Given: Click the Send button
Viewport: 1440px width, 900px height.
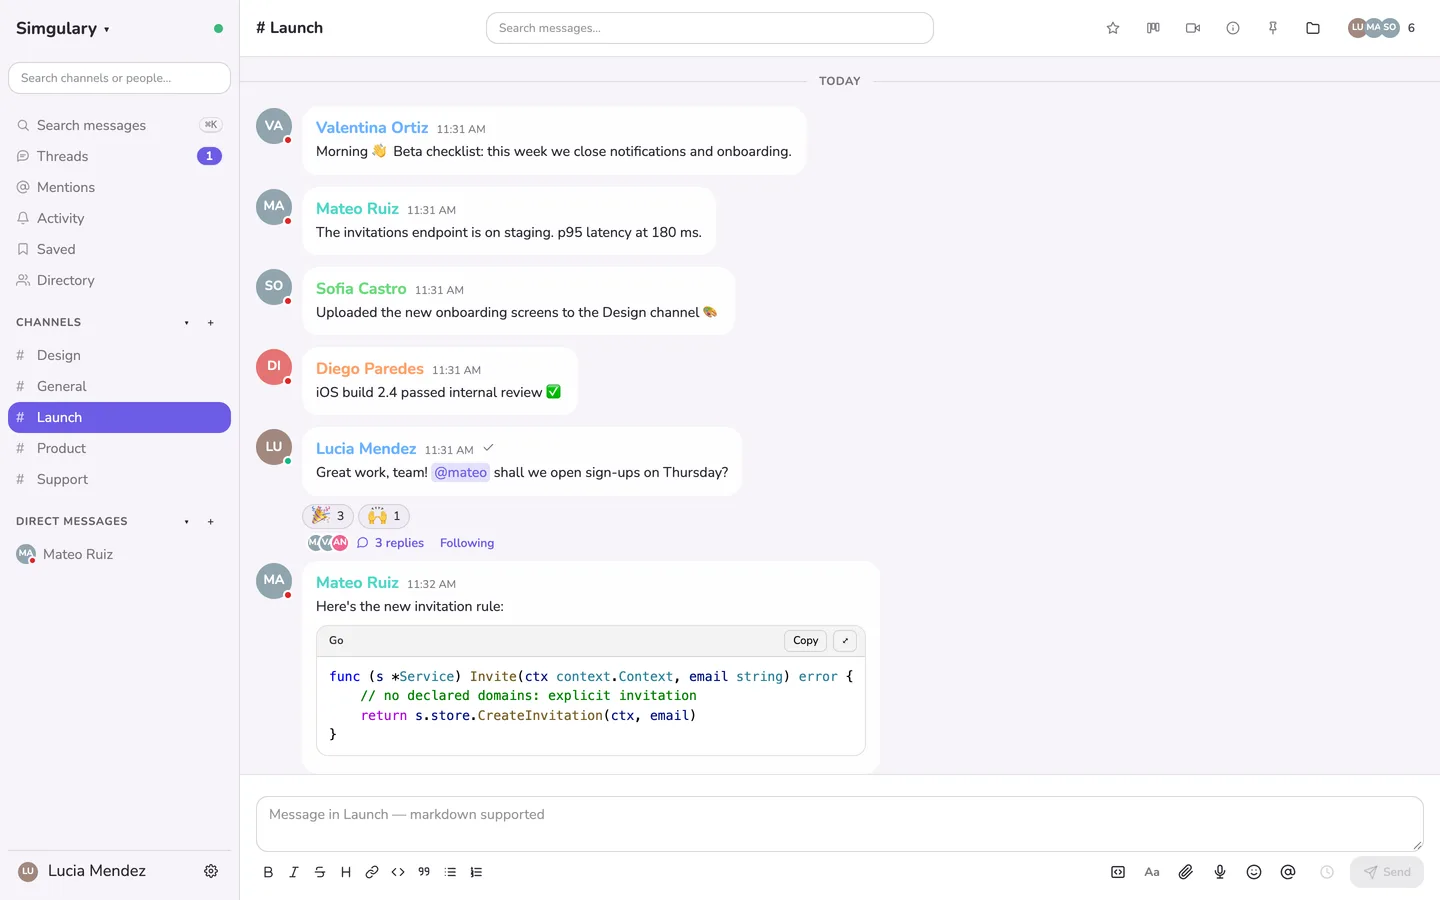Looking at the screenshot, I should tap(1387, 872).
